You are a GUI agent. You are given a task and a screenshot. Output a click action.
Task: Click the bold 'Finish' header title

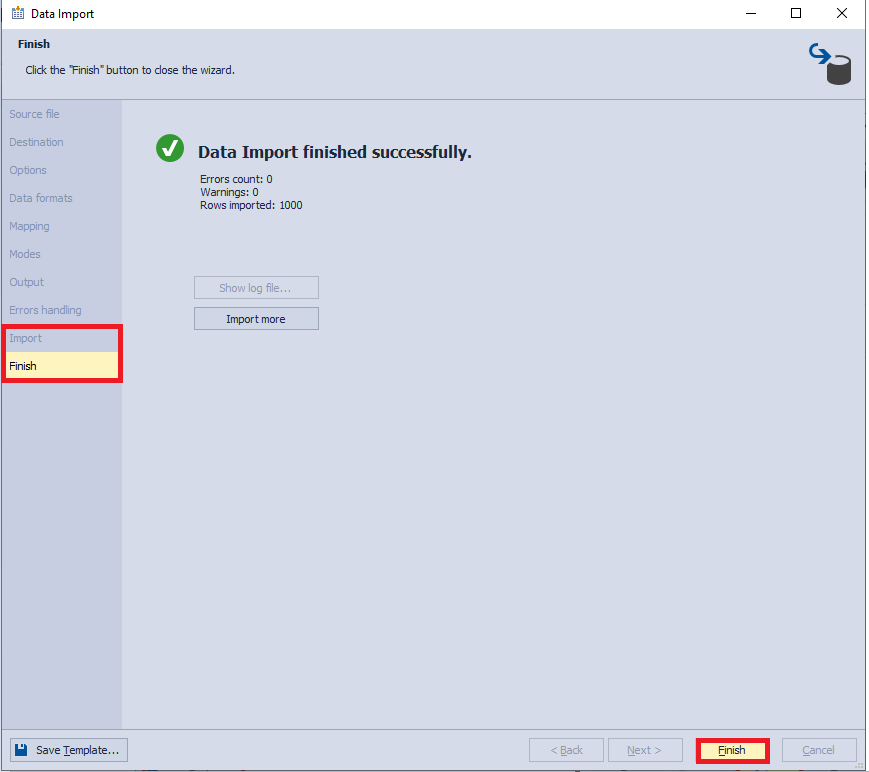coord(34,44)
